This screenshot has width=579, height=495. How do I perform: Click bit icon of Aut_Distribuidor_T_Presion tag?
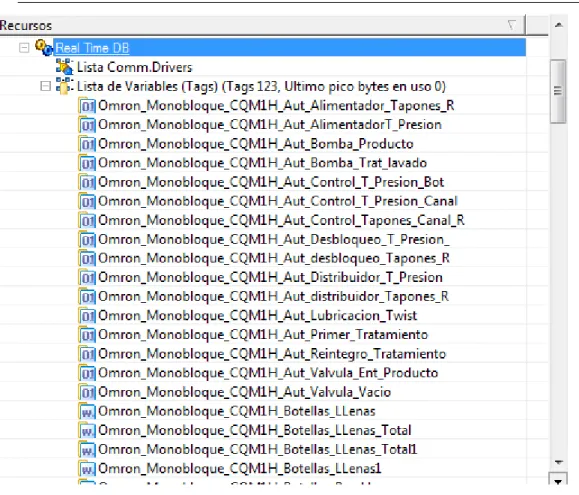[88, 278]
